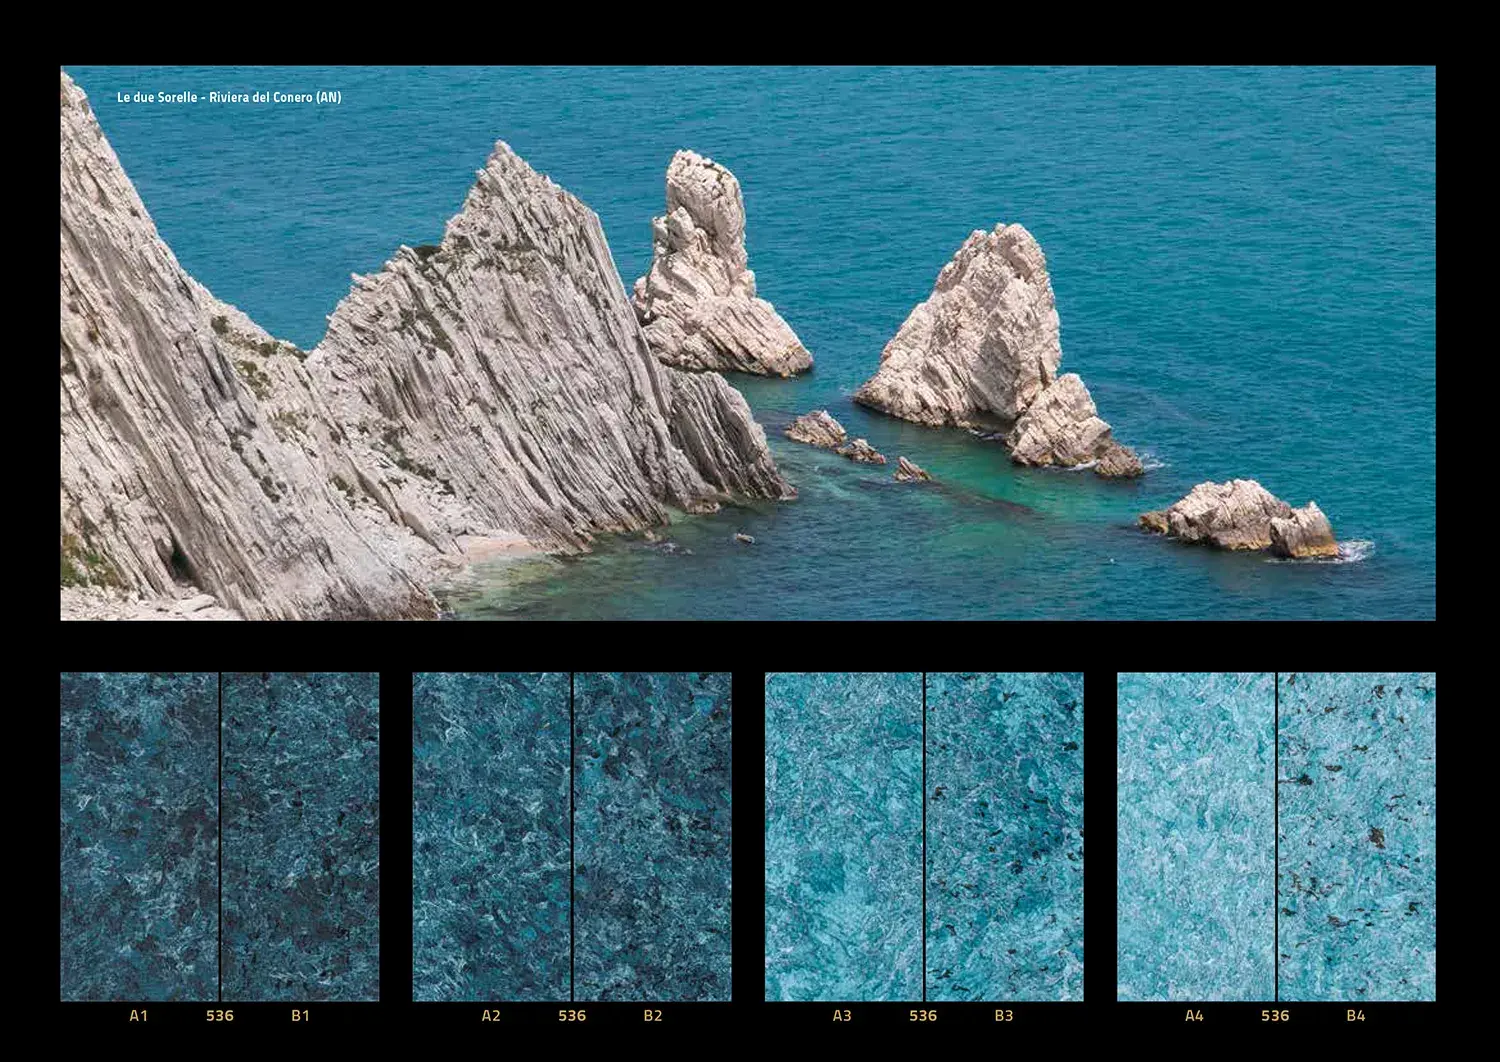
Task: Click the B1 label text
Action: [x=300, y=1016]
